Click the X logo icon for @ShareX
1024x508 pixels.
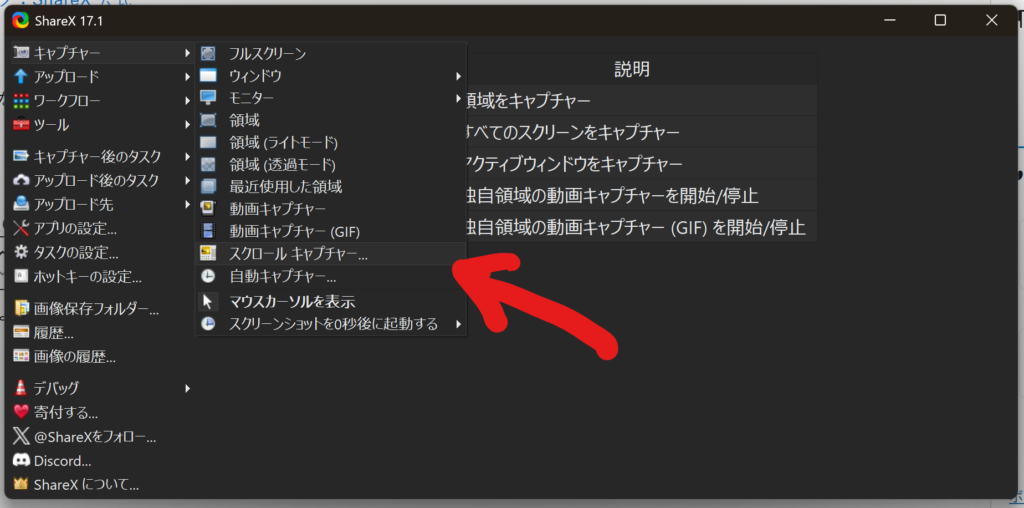click(x=21, y=436)
